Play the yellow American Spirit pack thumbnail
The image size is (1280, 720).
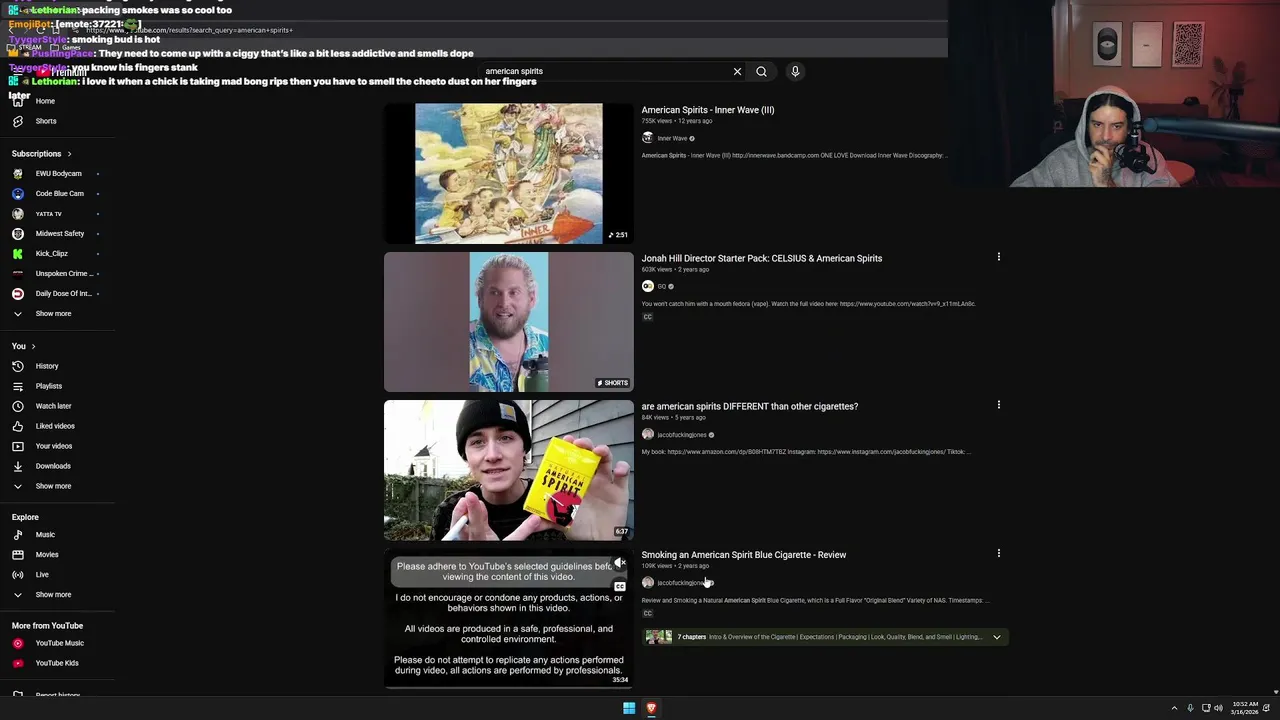click(x=508, y=470)
